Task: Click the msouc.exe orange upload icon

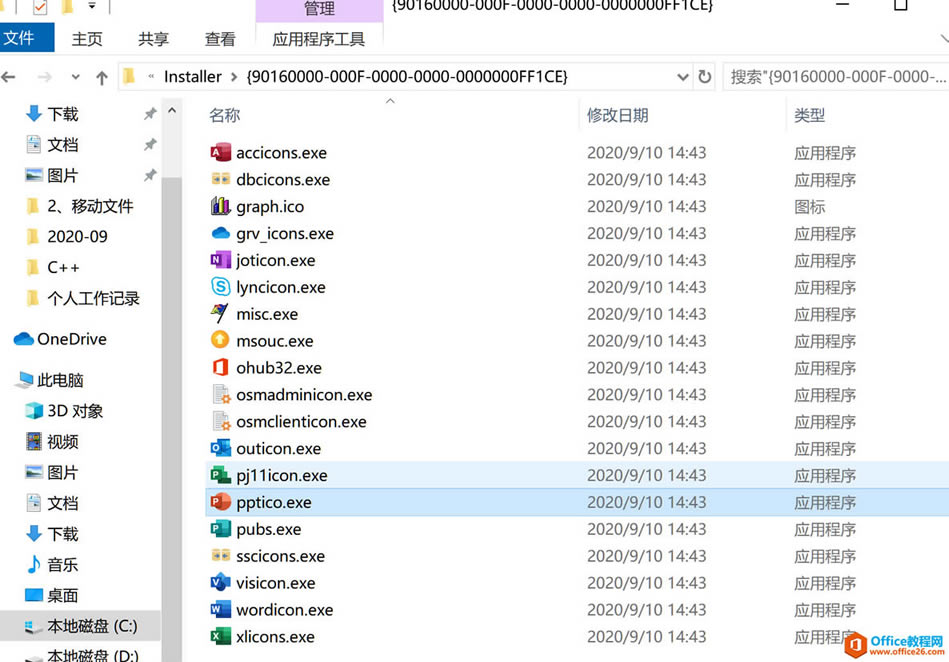Action: click(220, 341)
